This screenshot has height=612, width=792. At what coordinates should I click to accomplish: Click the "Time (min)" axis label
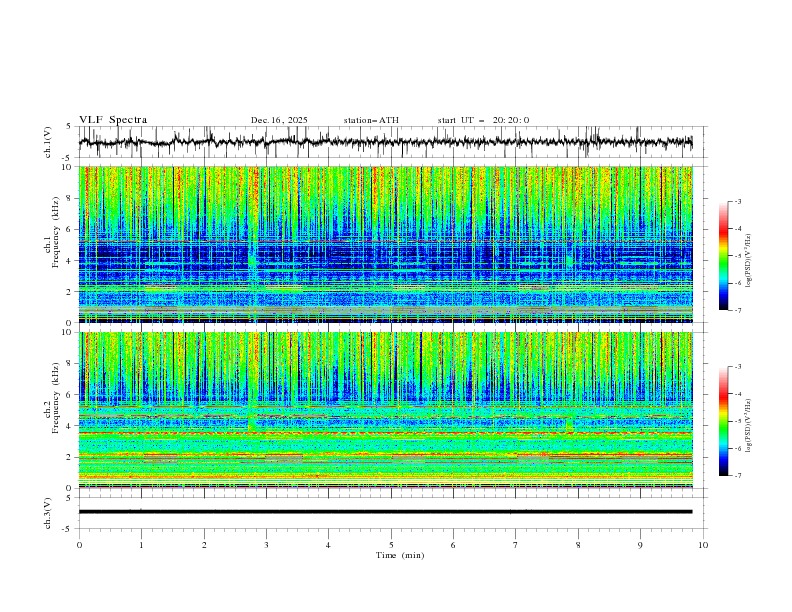click(400, 555)
